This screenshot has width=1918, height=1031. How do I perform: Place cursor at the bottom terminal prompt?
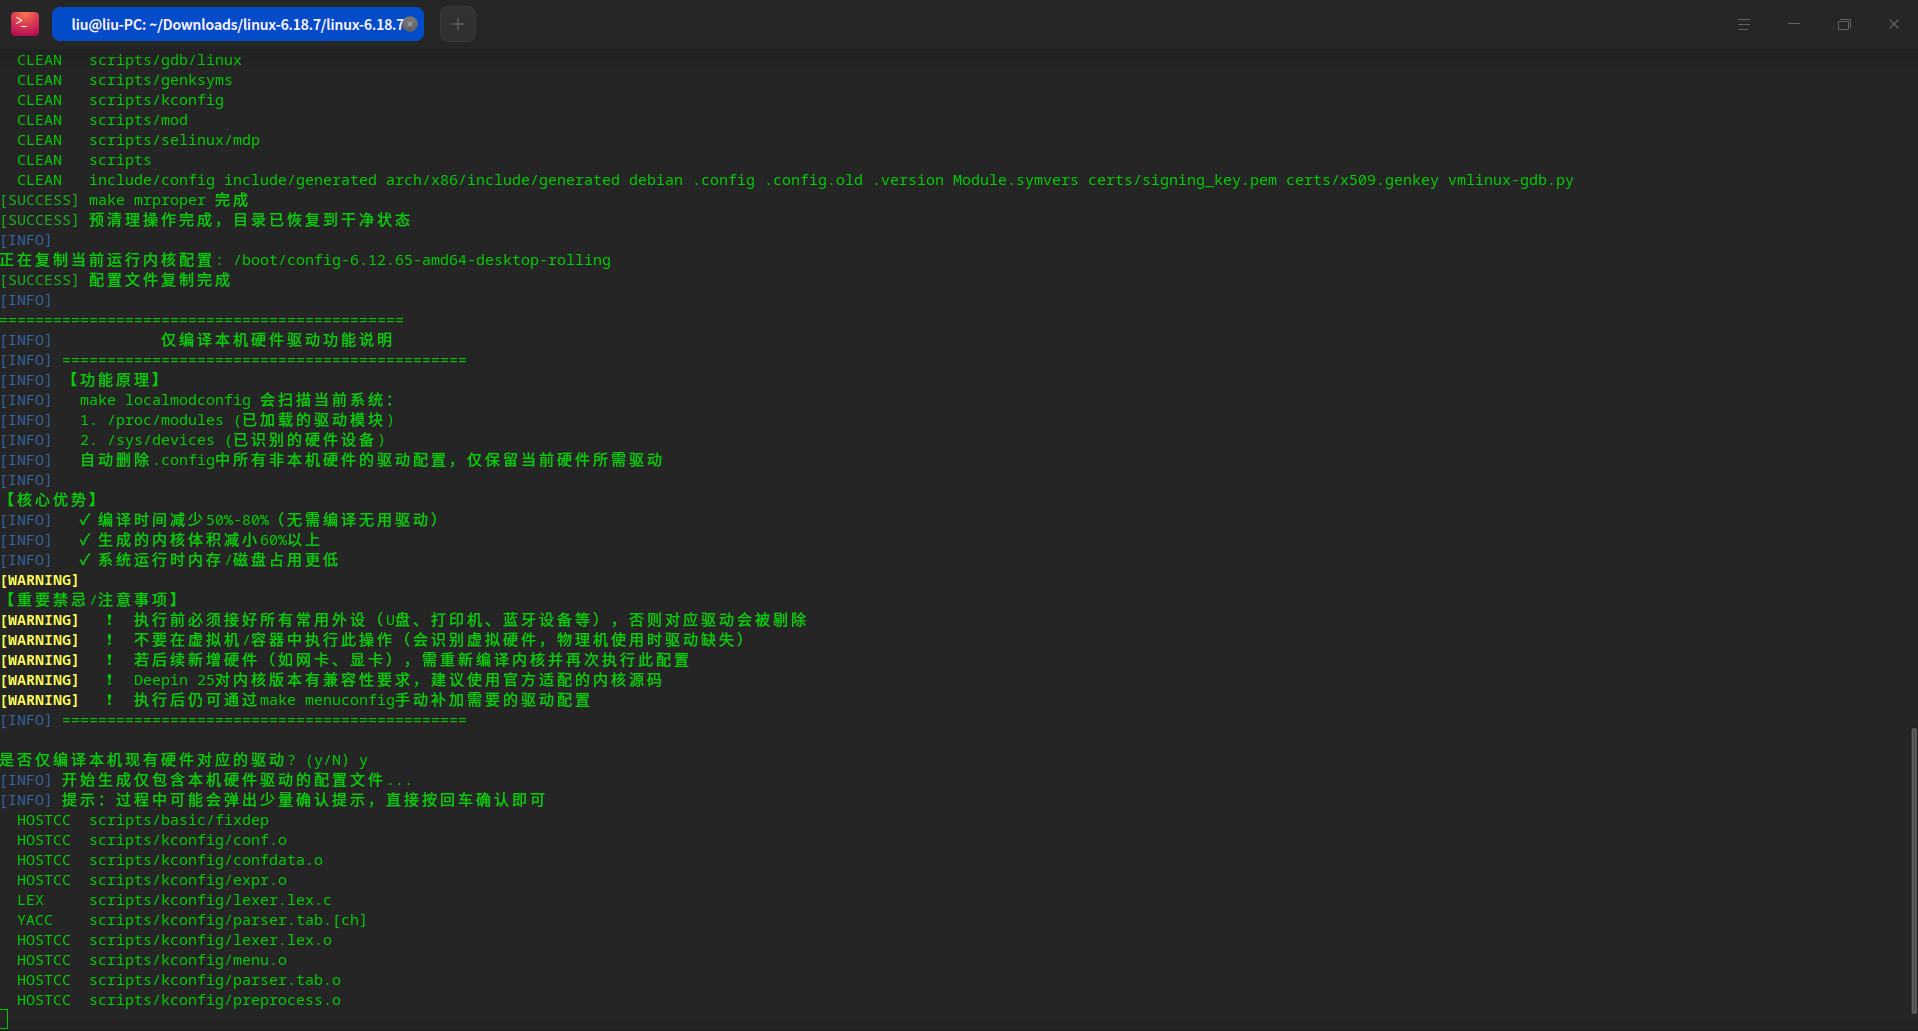(8, 1018)
